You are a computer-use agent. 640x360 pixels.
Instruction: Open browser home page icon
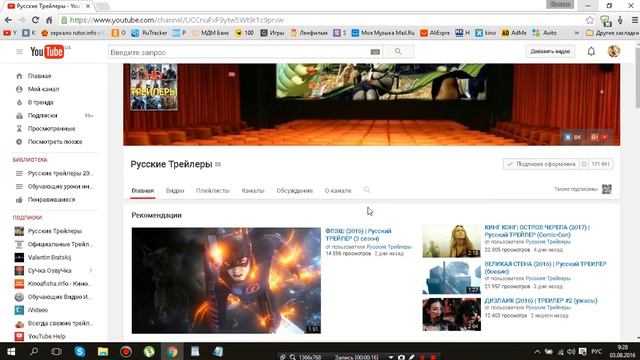[x=49, y=20]
